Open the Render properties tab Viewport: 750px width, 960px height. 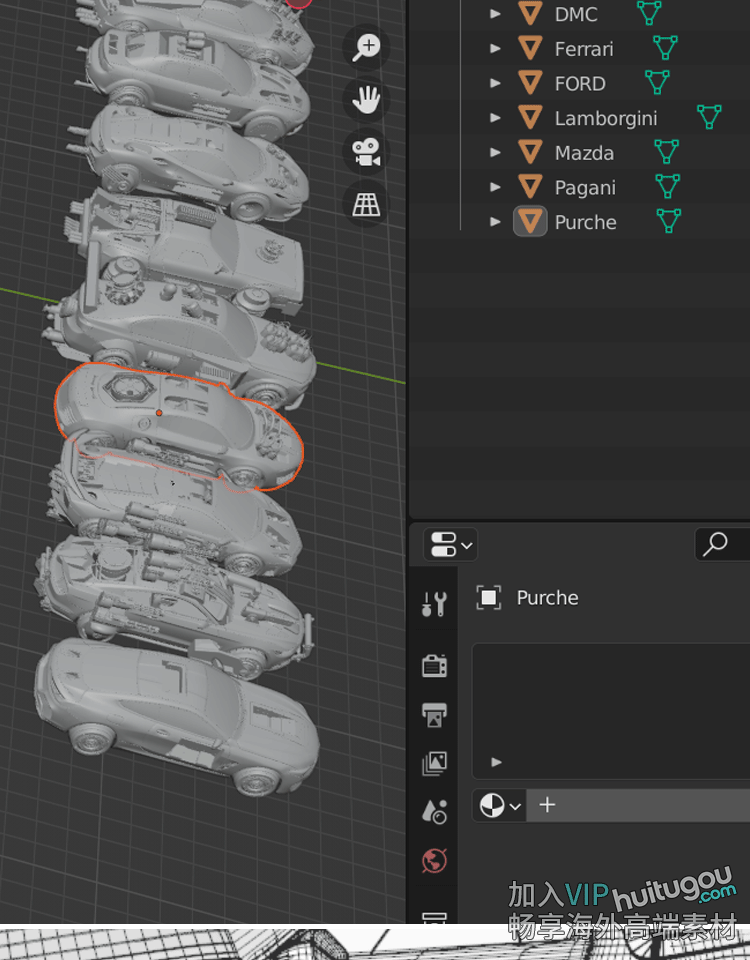[x=434, y=665]
